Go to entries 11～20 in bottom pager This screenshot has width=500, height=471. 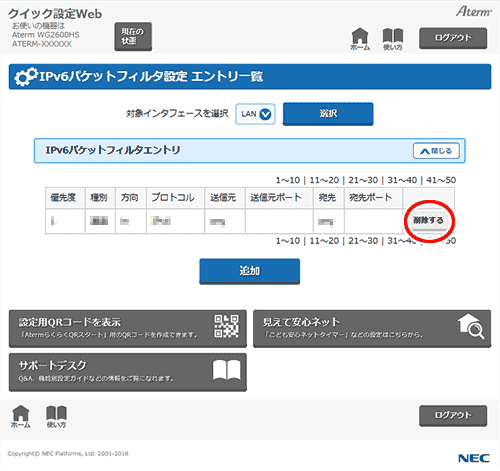click(324, 241)
